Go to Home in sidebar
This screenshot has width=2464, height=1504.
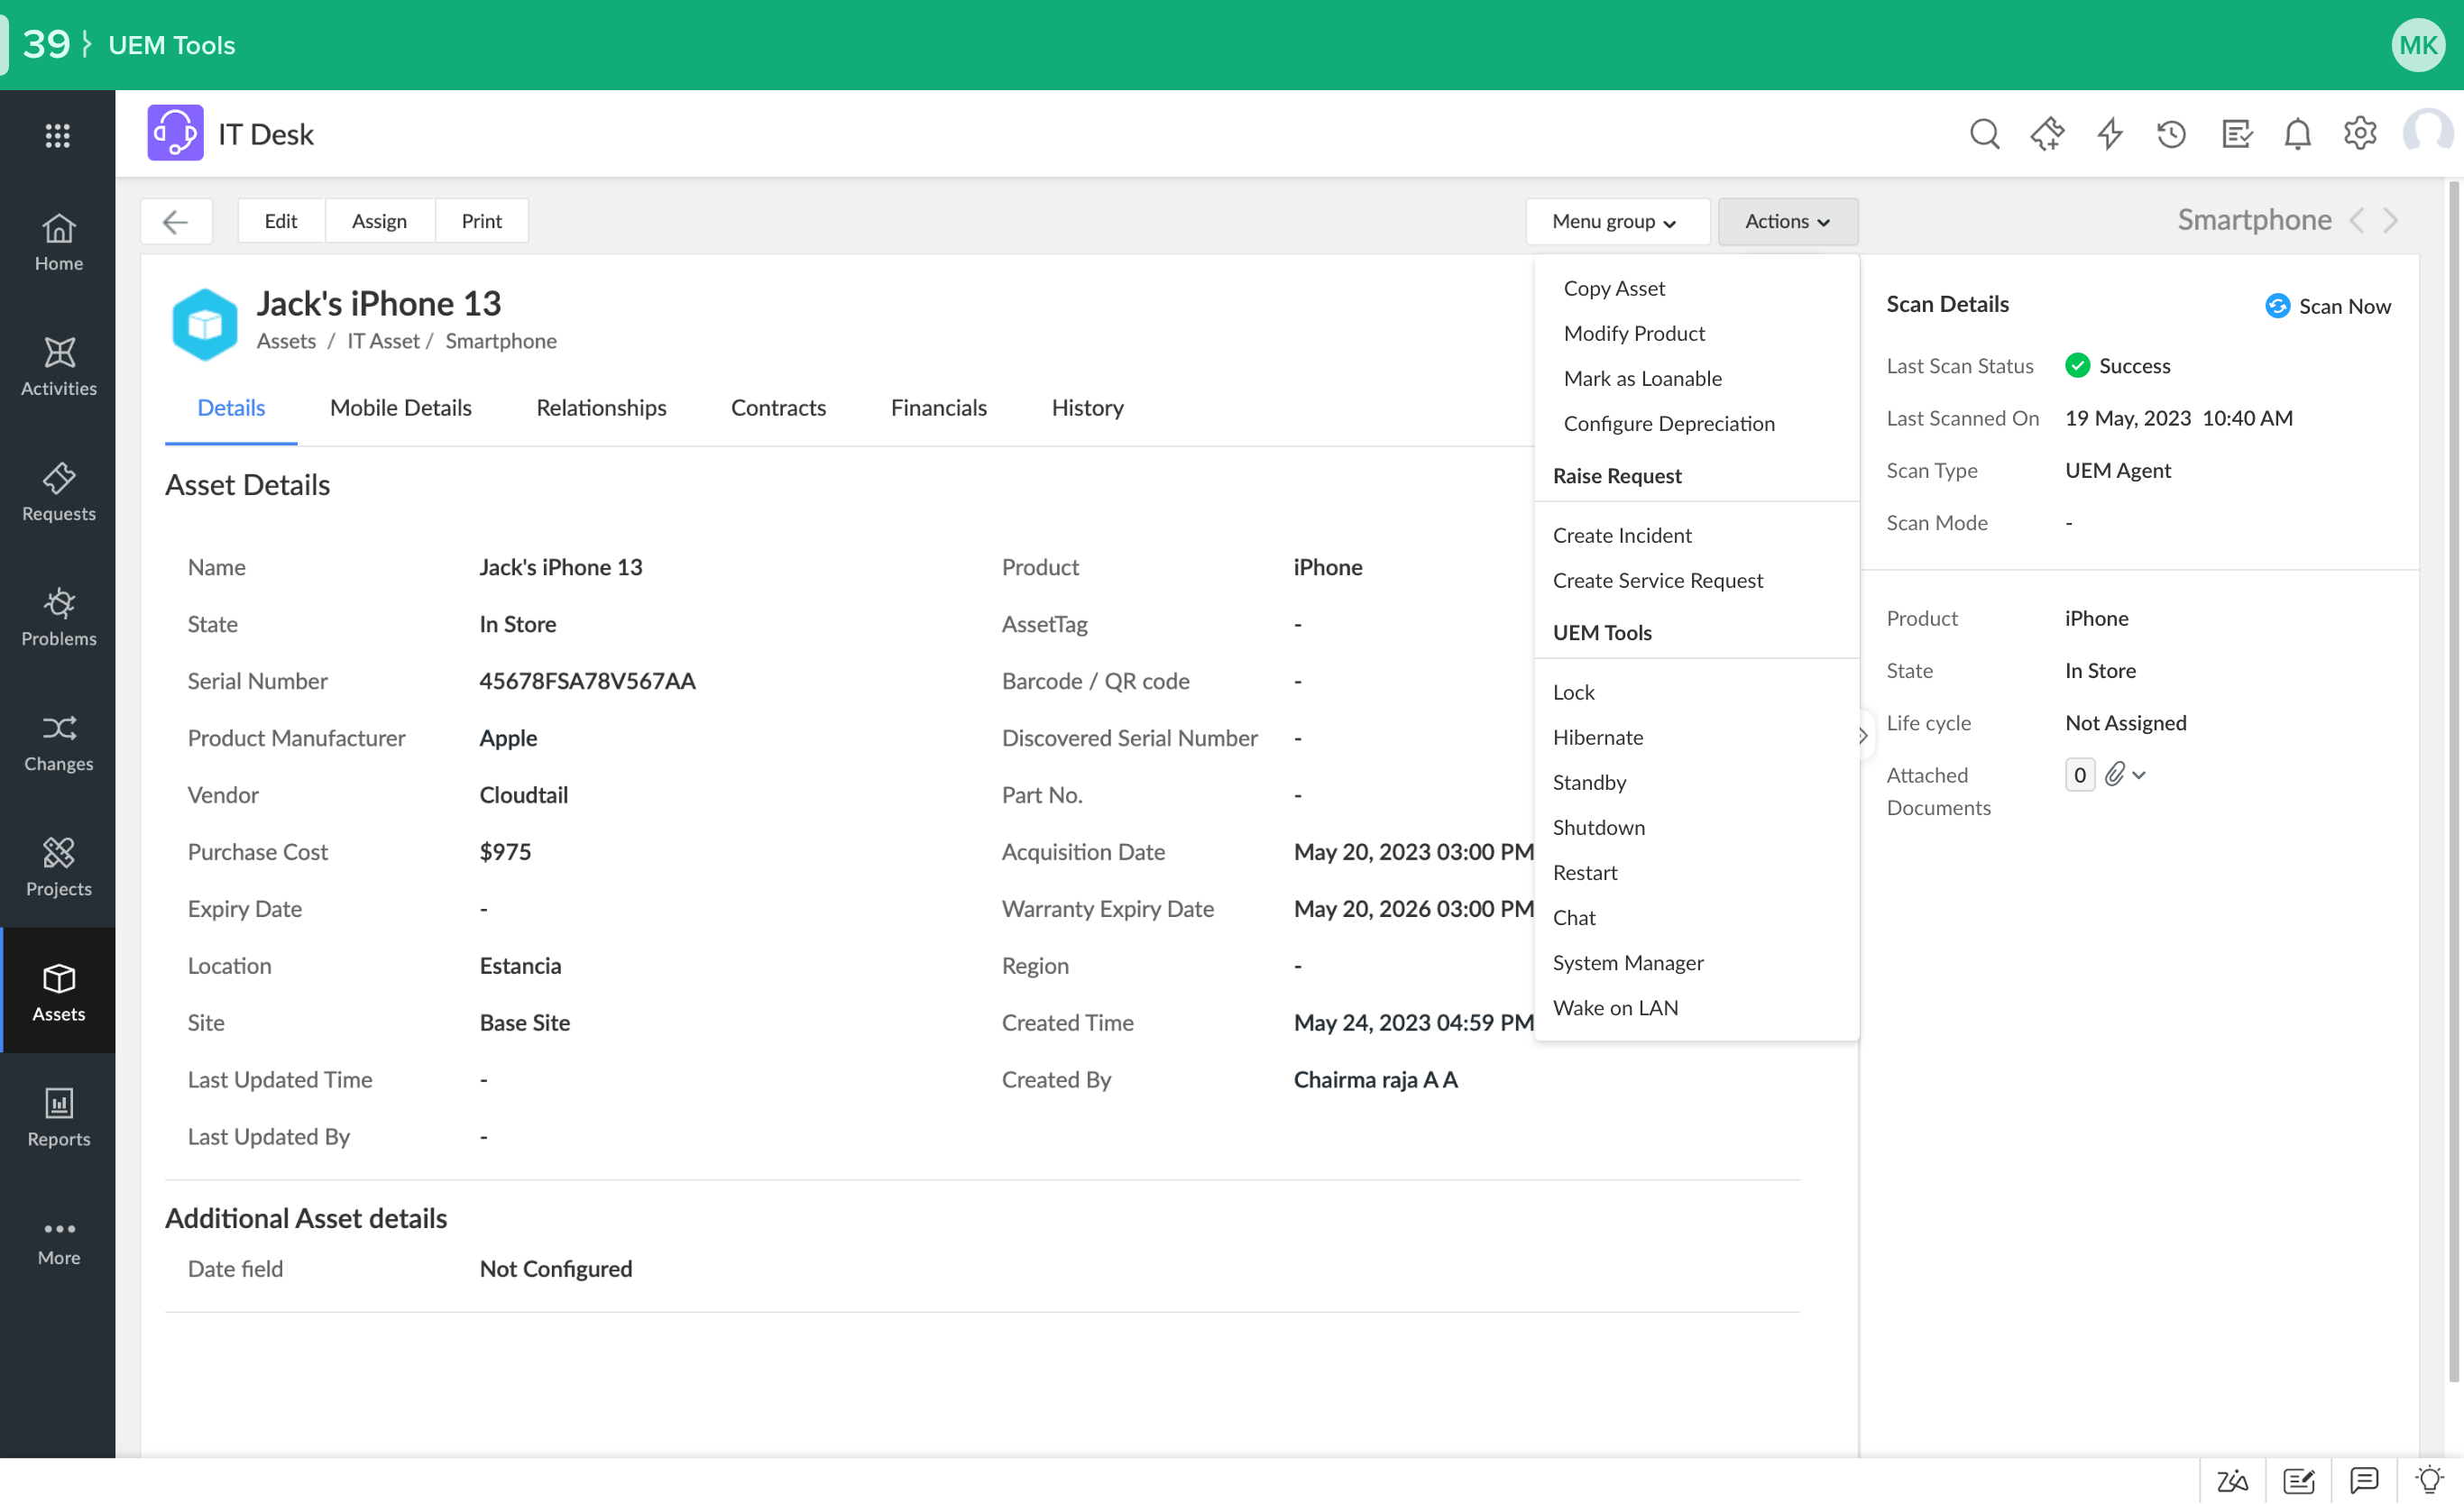click(x=58, y=242)
